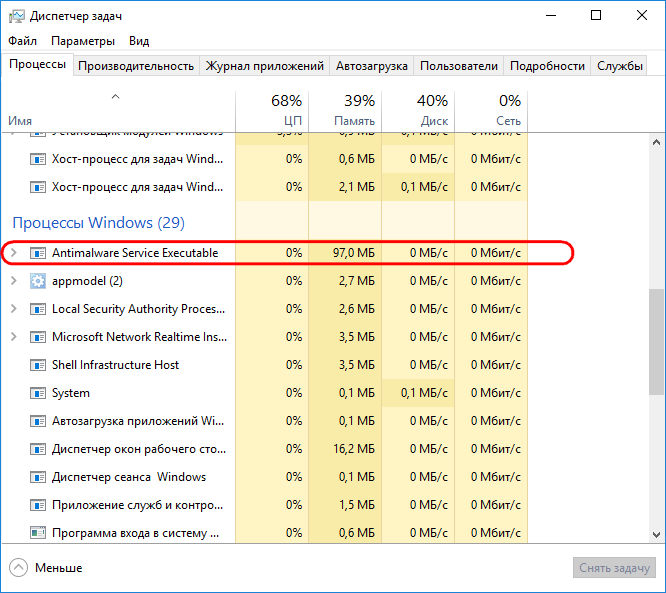The width and height of the screenshot is (666, 593).
Task: Switch to the Автозагрузка tab
Action: coord(372,66)
